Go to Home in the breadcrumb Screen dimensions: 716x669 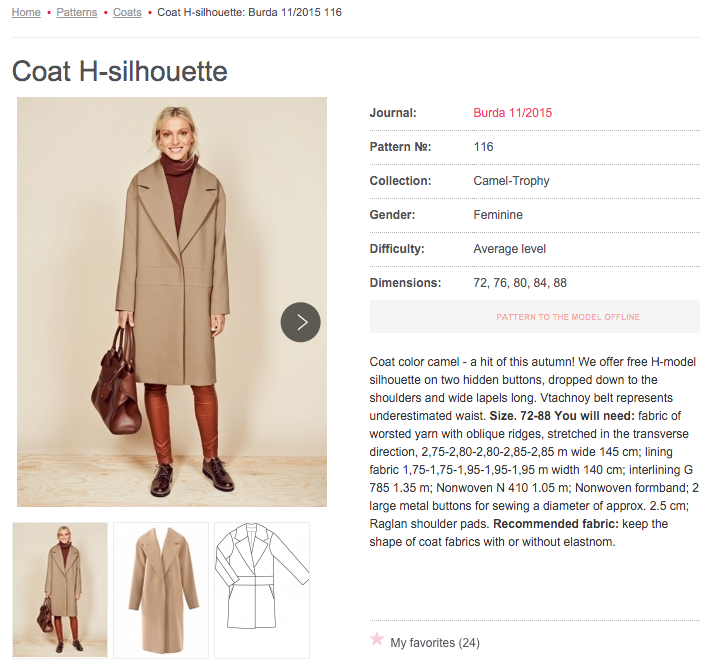tap(26, 12)
